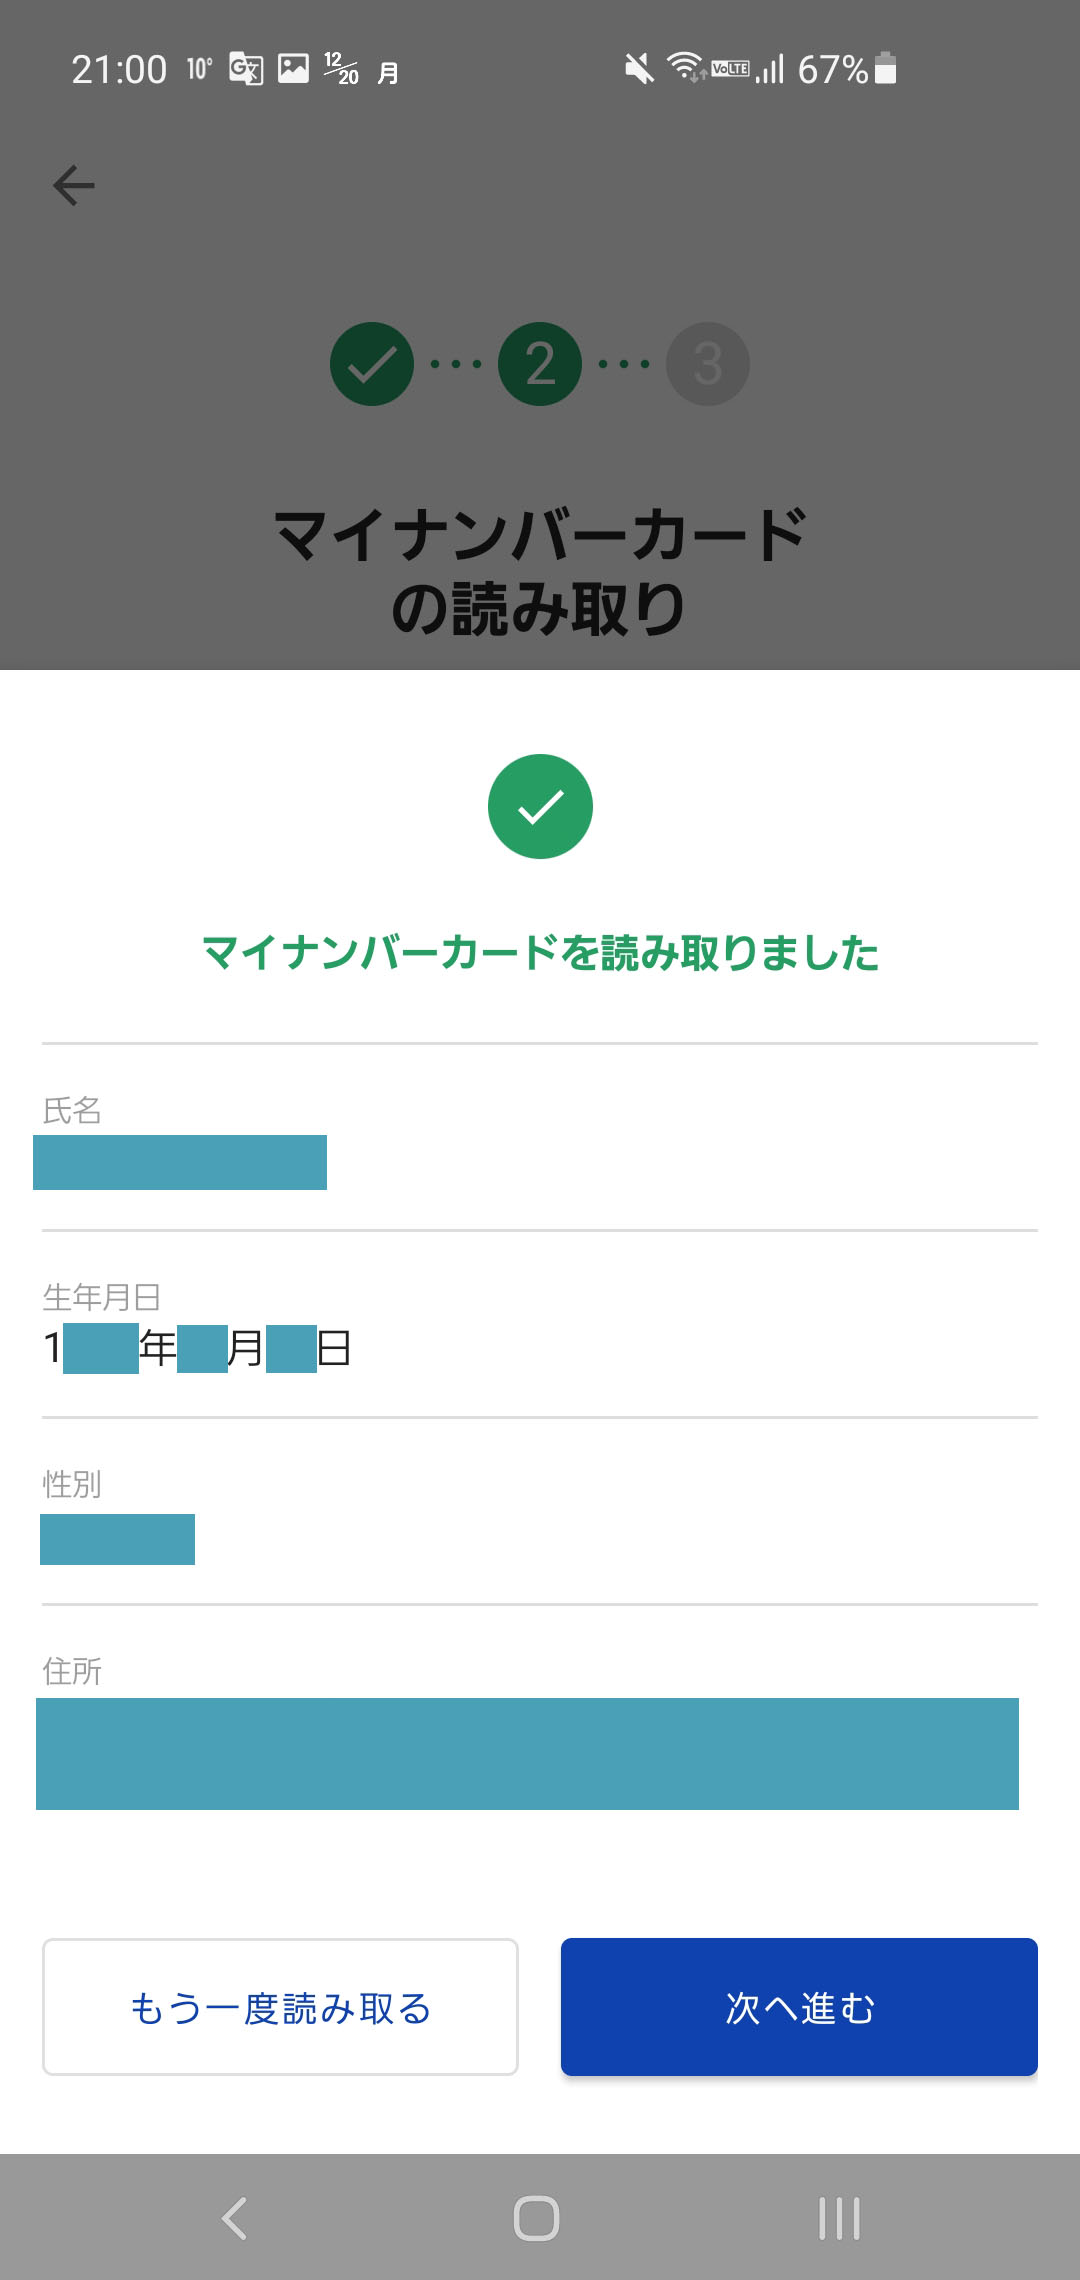The height and width of the screenshot is (2280, 1080).
Task: Select the redacted 氏名 name field
Action: pos(180,1162)
